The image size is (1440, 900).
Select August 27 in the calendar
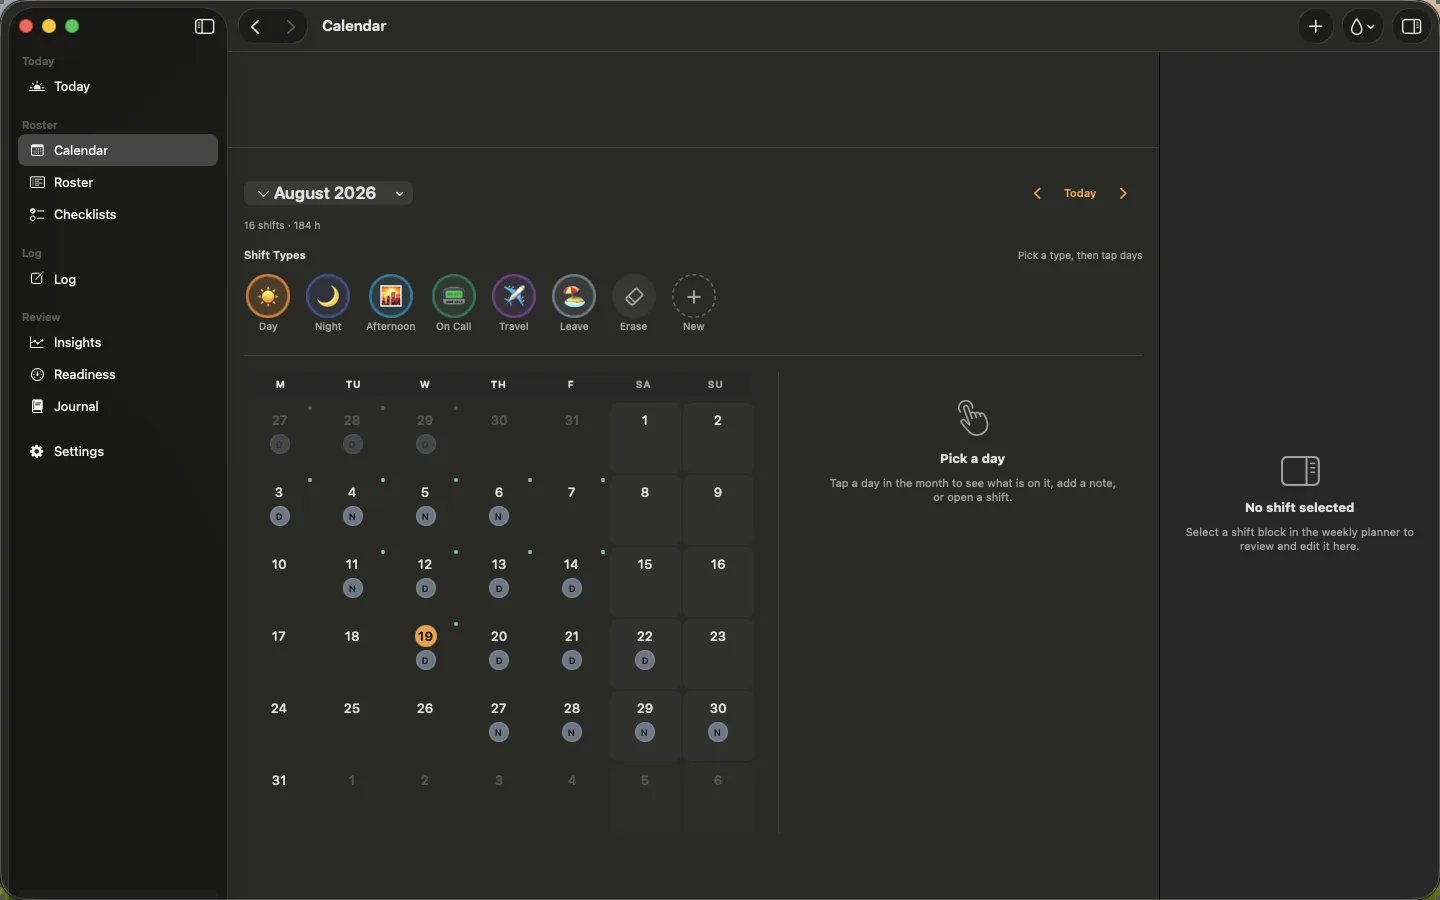500,726
